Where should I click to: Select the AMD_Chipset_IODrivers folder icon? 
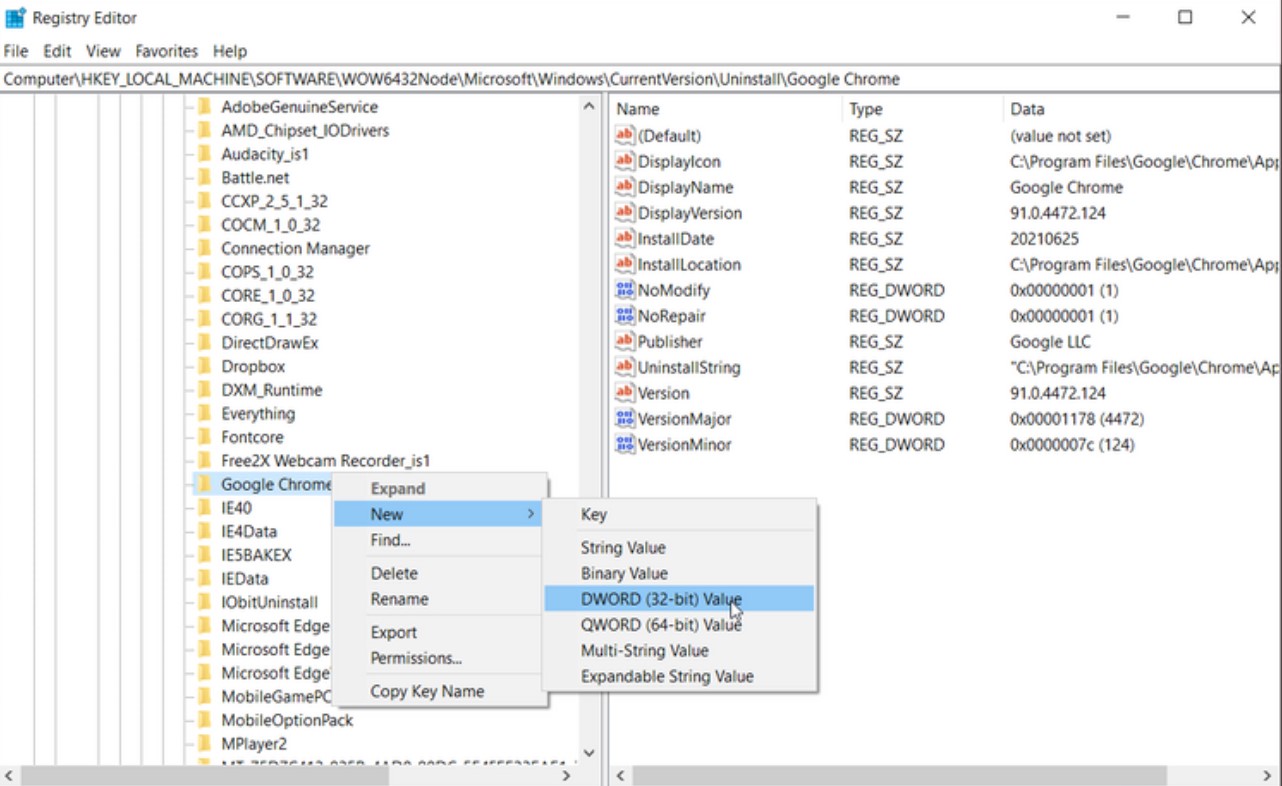[204, 130]
